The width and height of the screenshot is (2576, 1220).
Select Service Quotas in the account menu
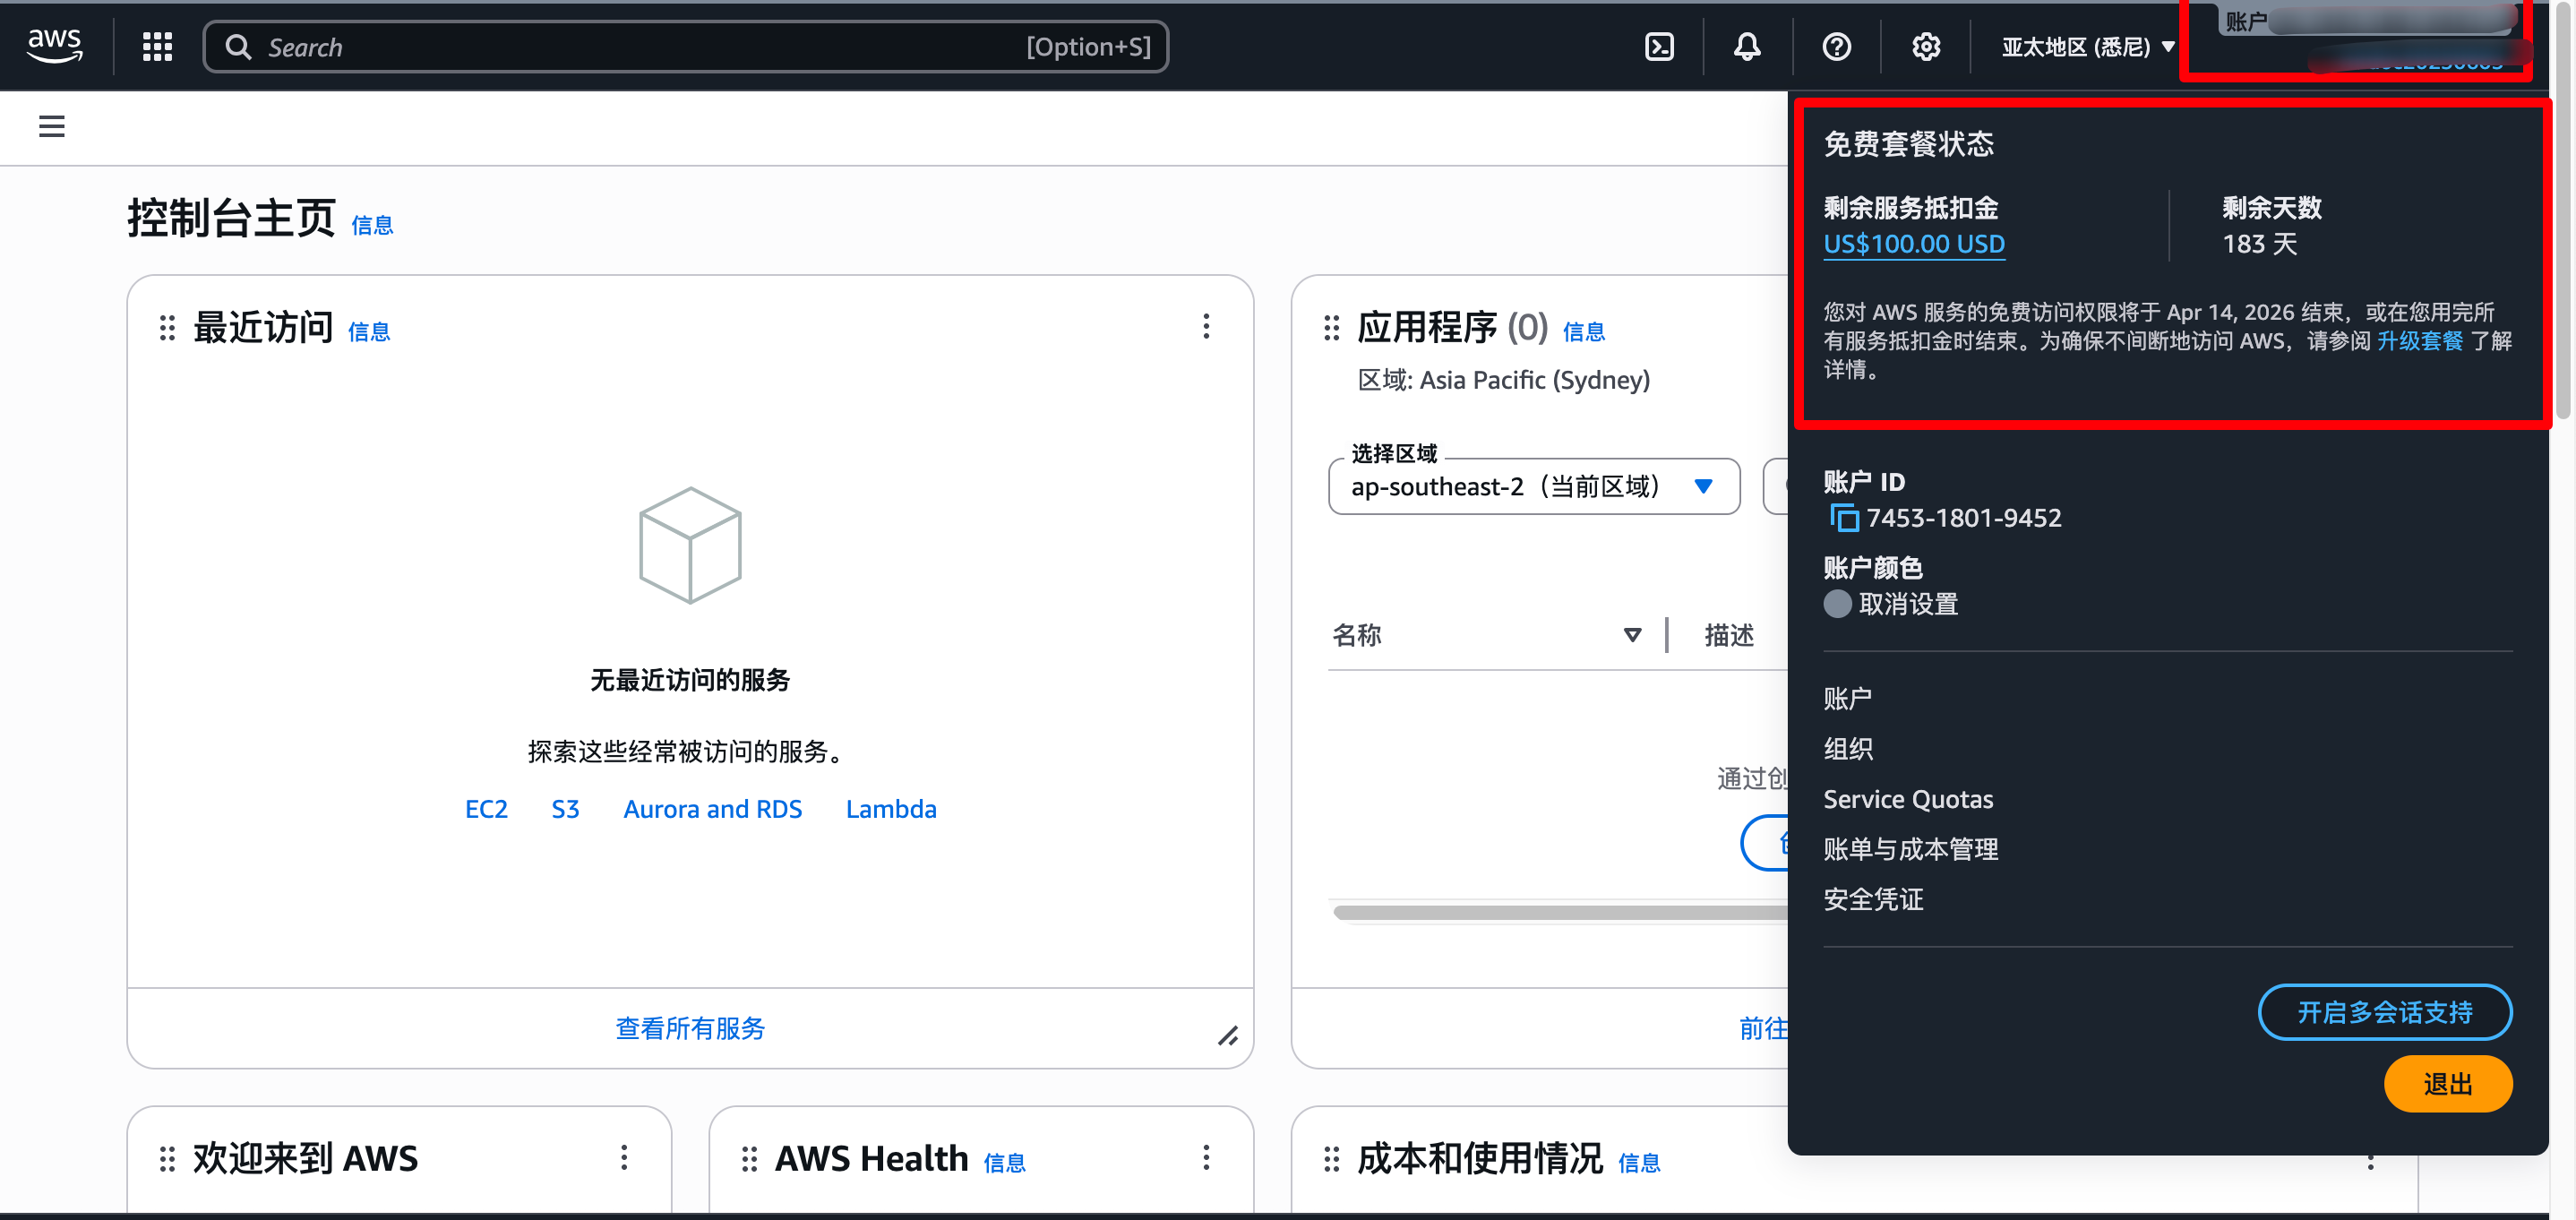coord(1907,799)
